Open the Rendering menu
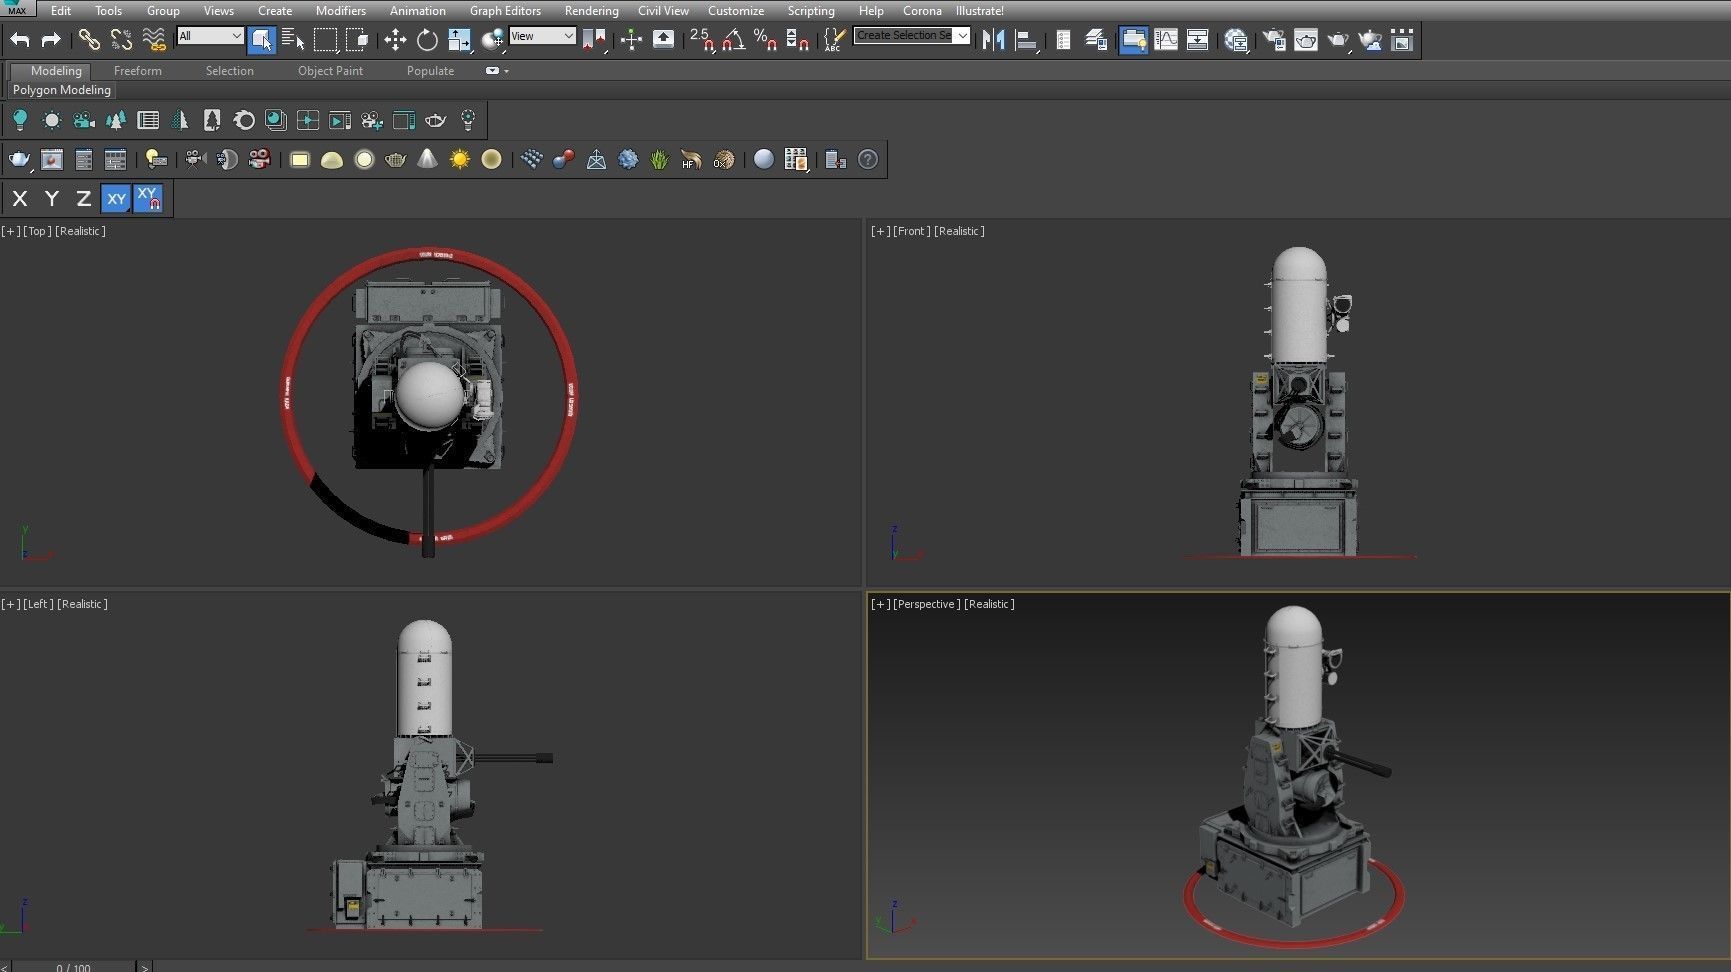This screenshot has height=972, width=1731. 591,10
